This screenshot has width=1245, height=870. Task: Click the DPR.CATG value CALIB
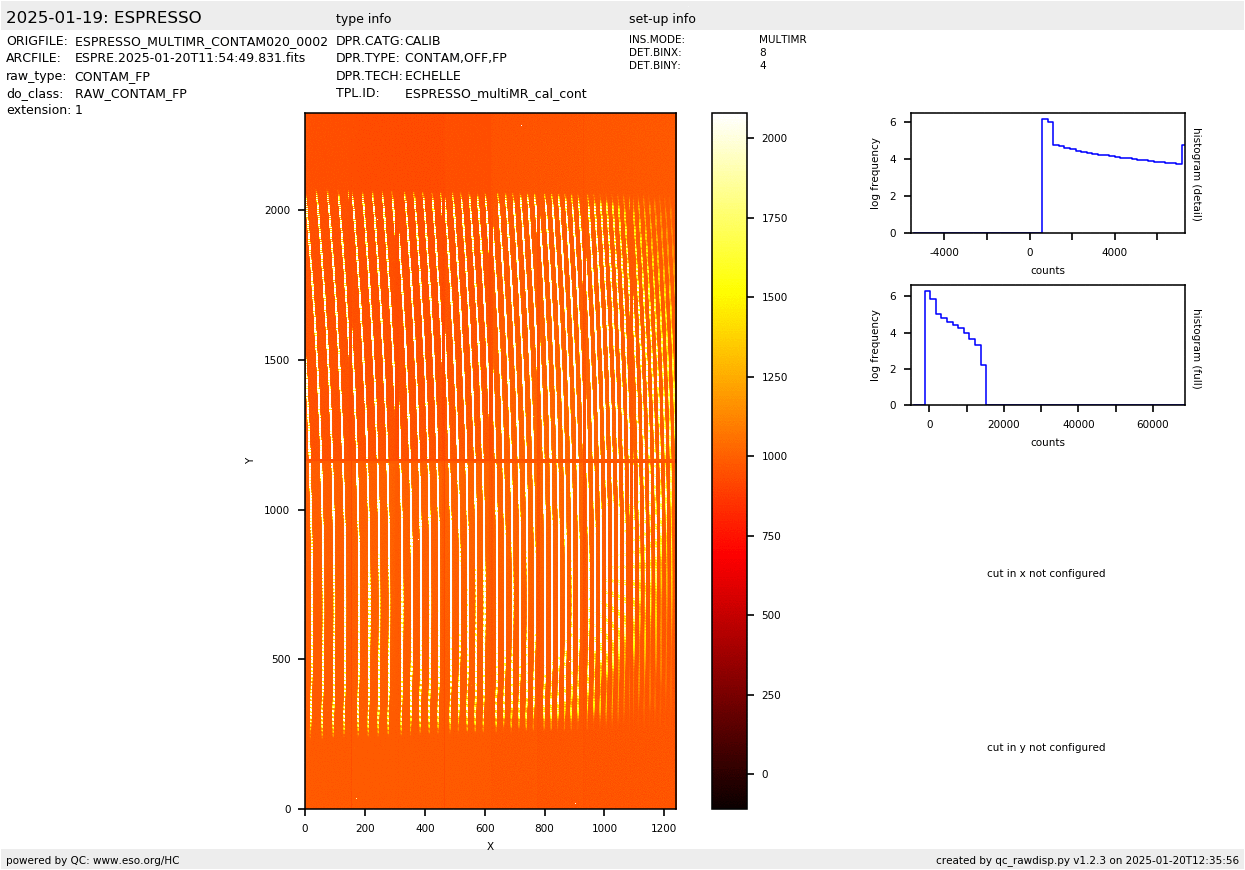[422, 42]
